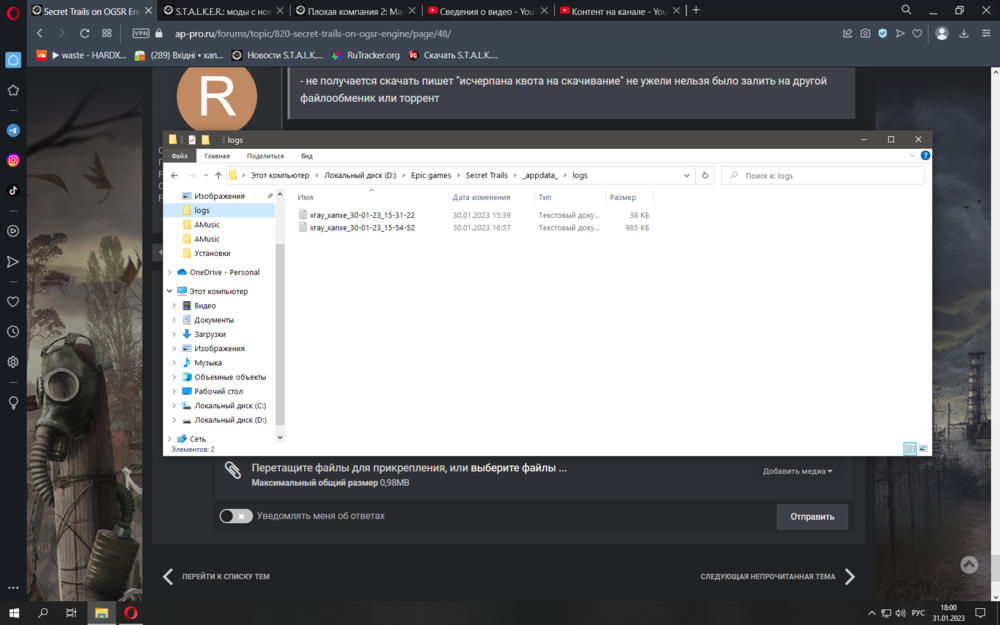Open the Opera downloads icon

click(x=964, y=33)
